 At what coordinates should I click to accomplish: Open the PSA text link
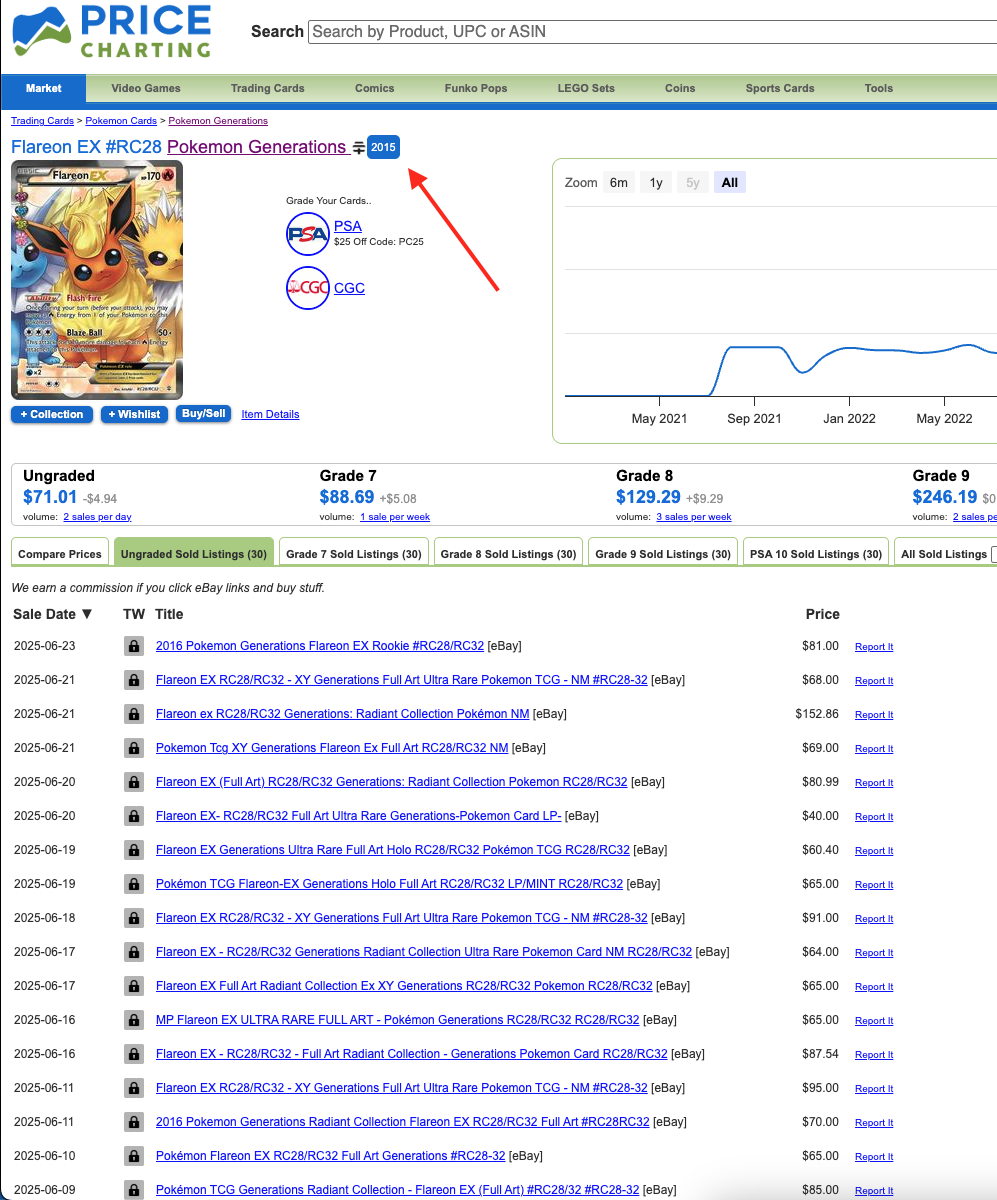click(348, 226)
